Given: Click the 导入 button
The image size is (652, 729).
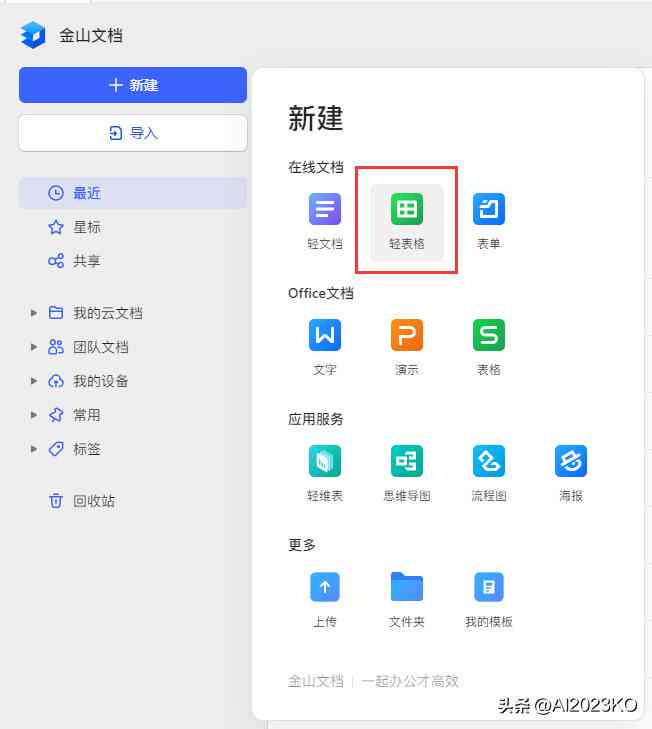Looking at the screenshot, I should [133, 133].
